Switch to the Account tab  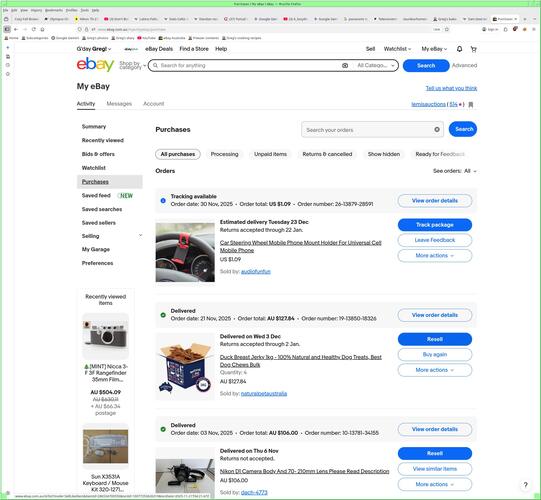(x=154, y=104)
